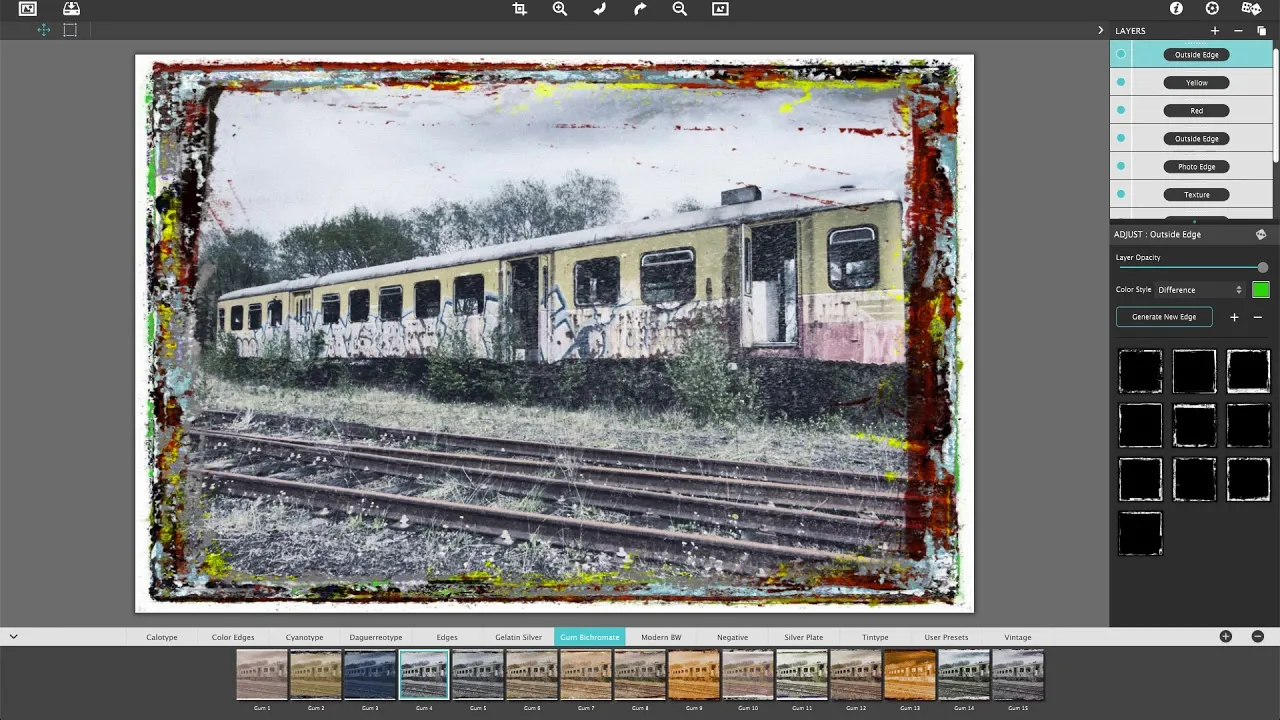Click the fit-image-to-screen icon
The image size is (1280, 720).
(720, 9)
